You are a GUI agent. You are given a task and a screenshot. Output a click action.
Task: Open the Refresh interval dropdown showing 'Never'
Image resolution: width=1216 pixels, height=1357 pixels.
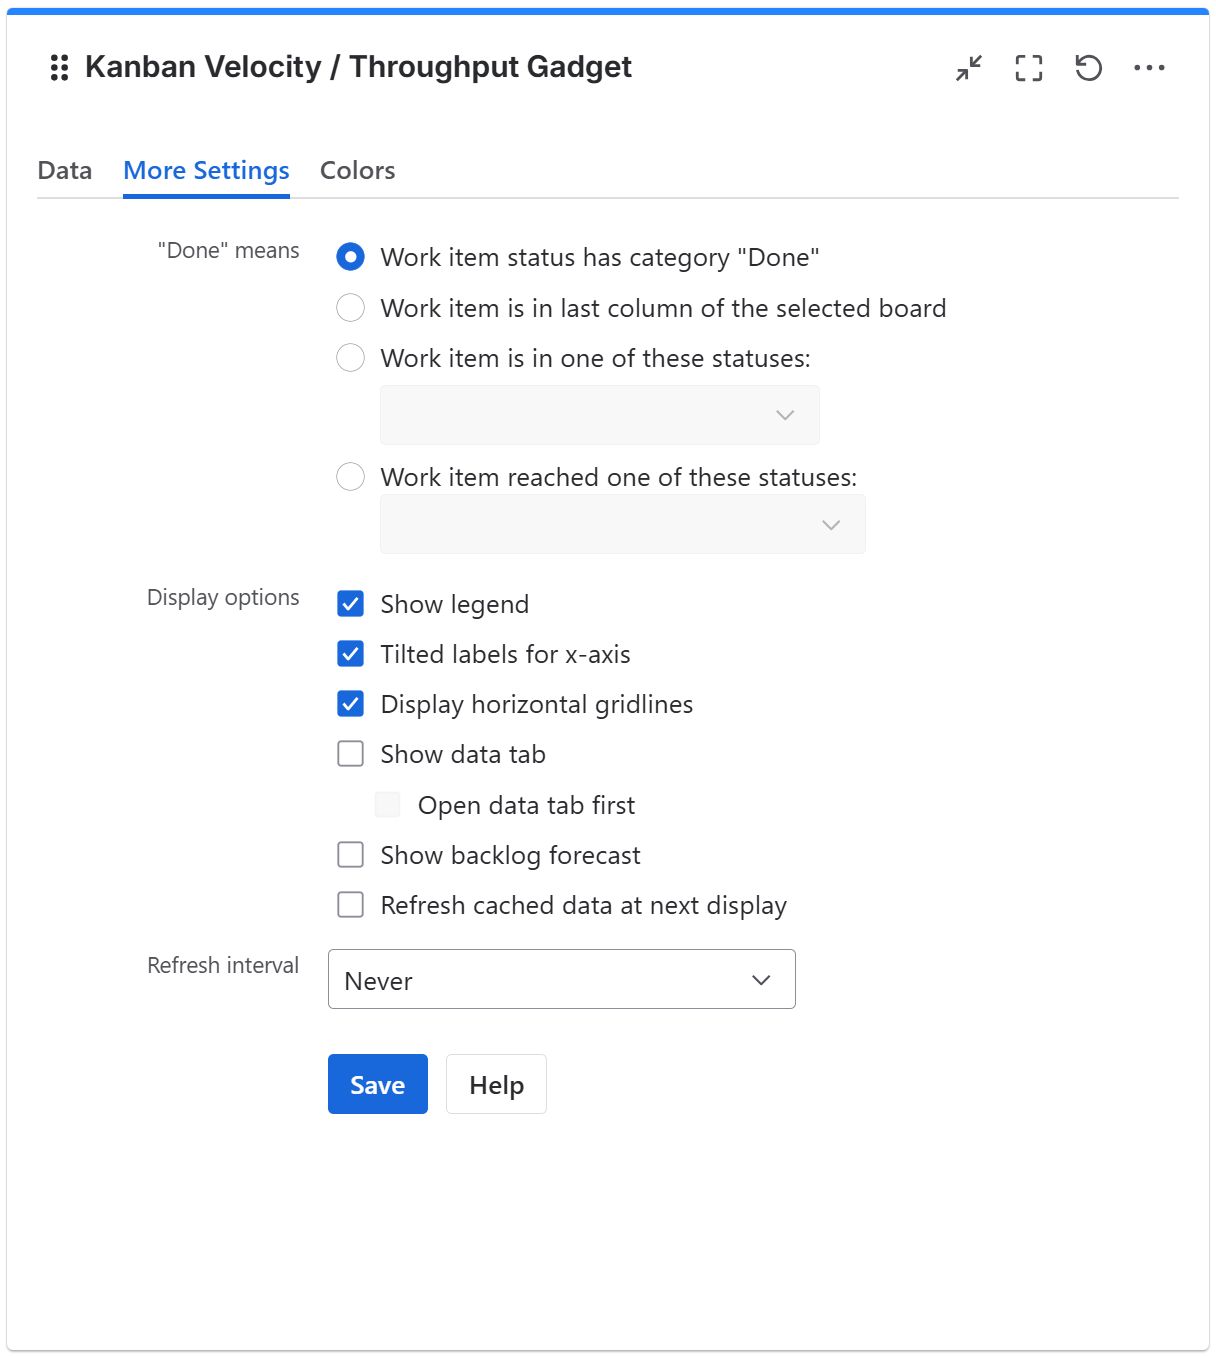point(561,979)
